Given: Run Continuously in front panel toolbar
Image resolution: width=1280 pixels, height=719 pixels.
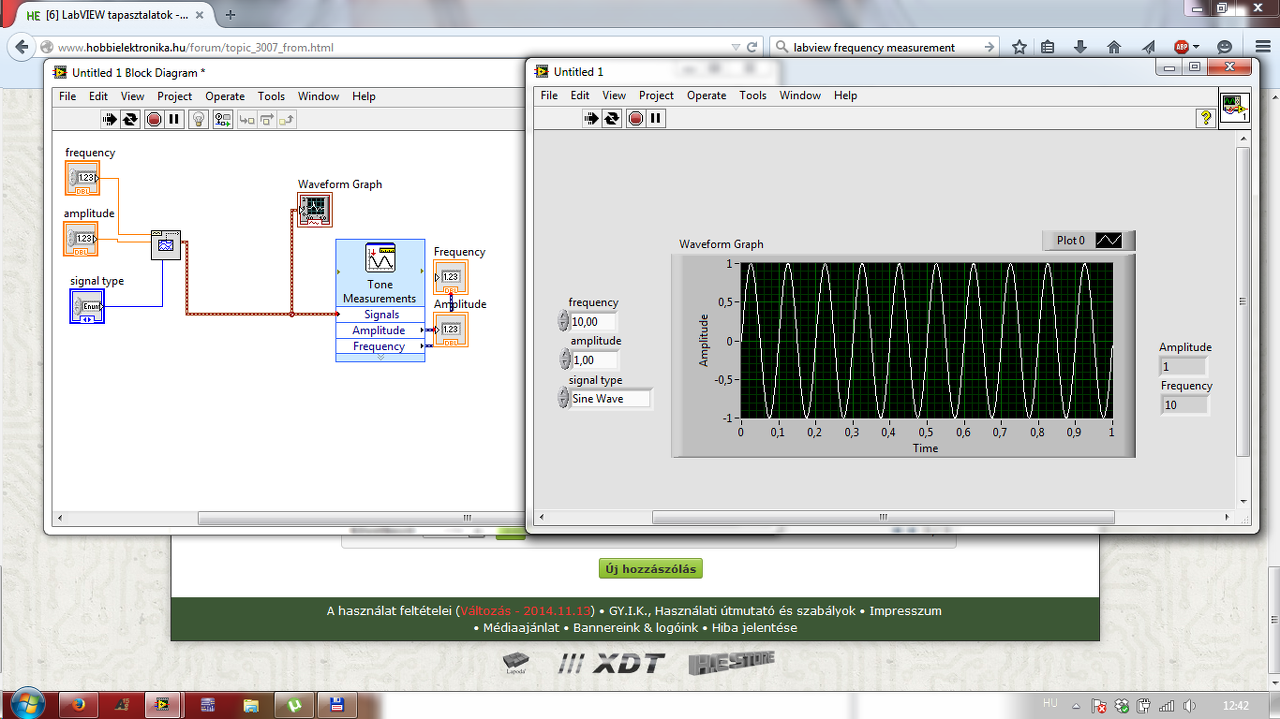Looking at the screenshot, I should [x=612, y=118].
